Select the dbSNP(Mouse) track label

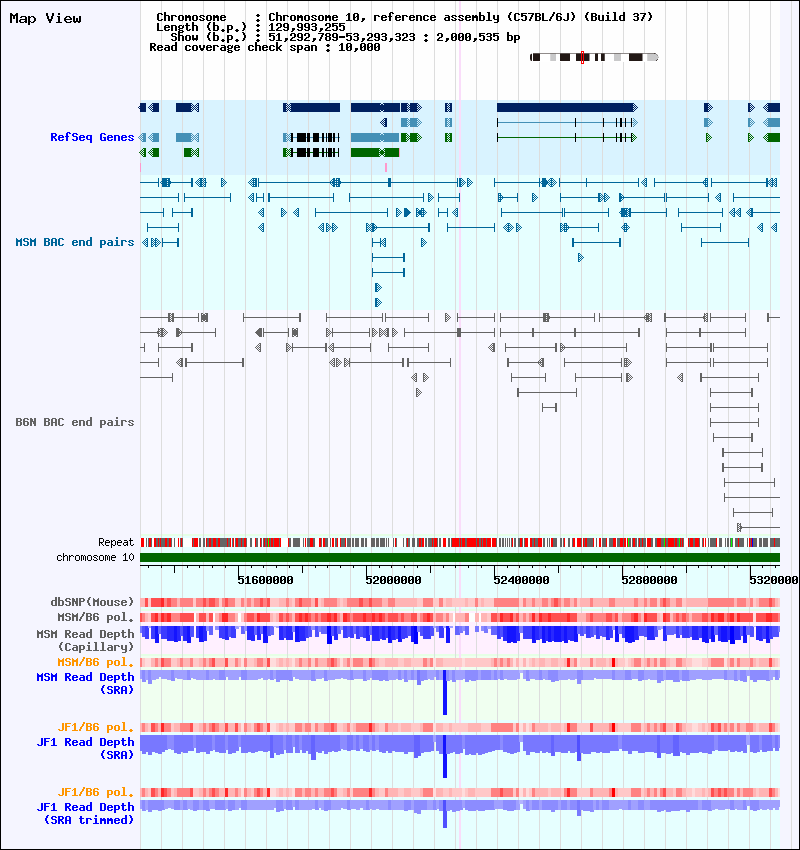click(92, 602)
